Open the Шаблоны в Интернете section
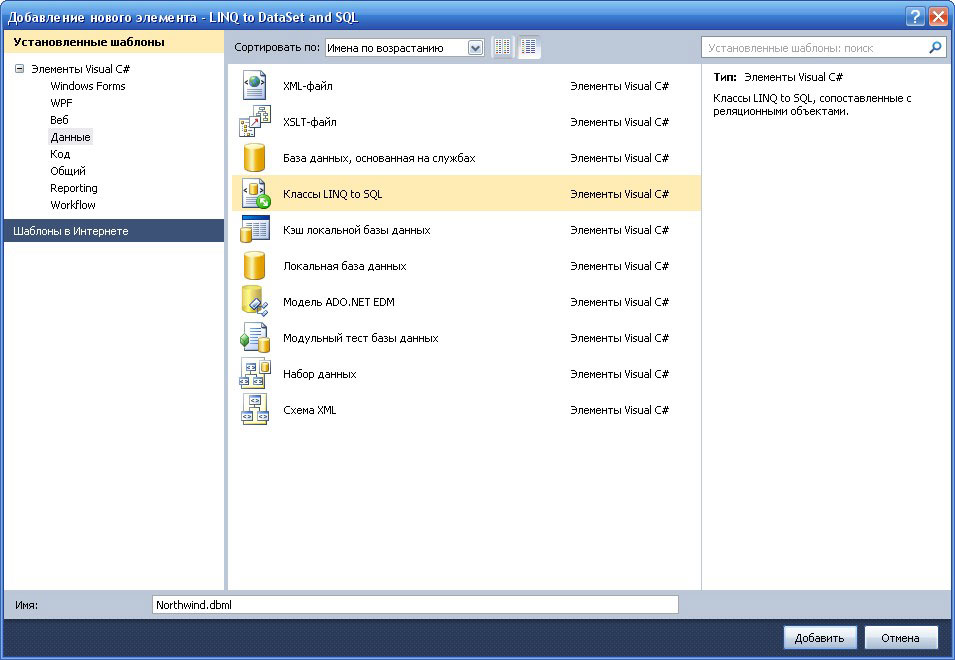The height and width of the screenshot is (660, 955). [114, 231]
